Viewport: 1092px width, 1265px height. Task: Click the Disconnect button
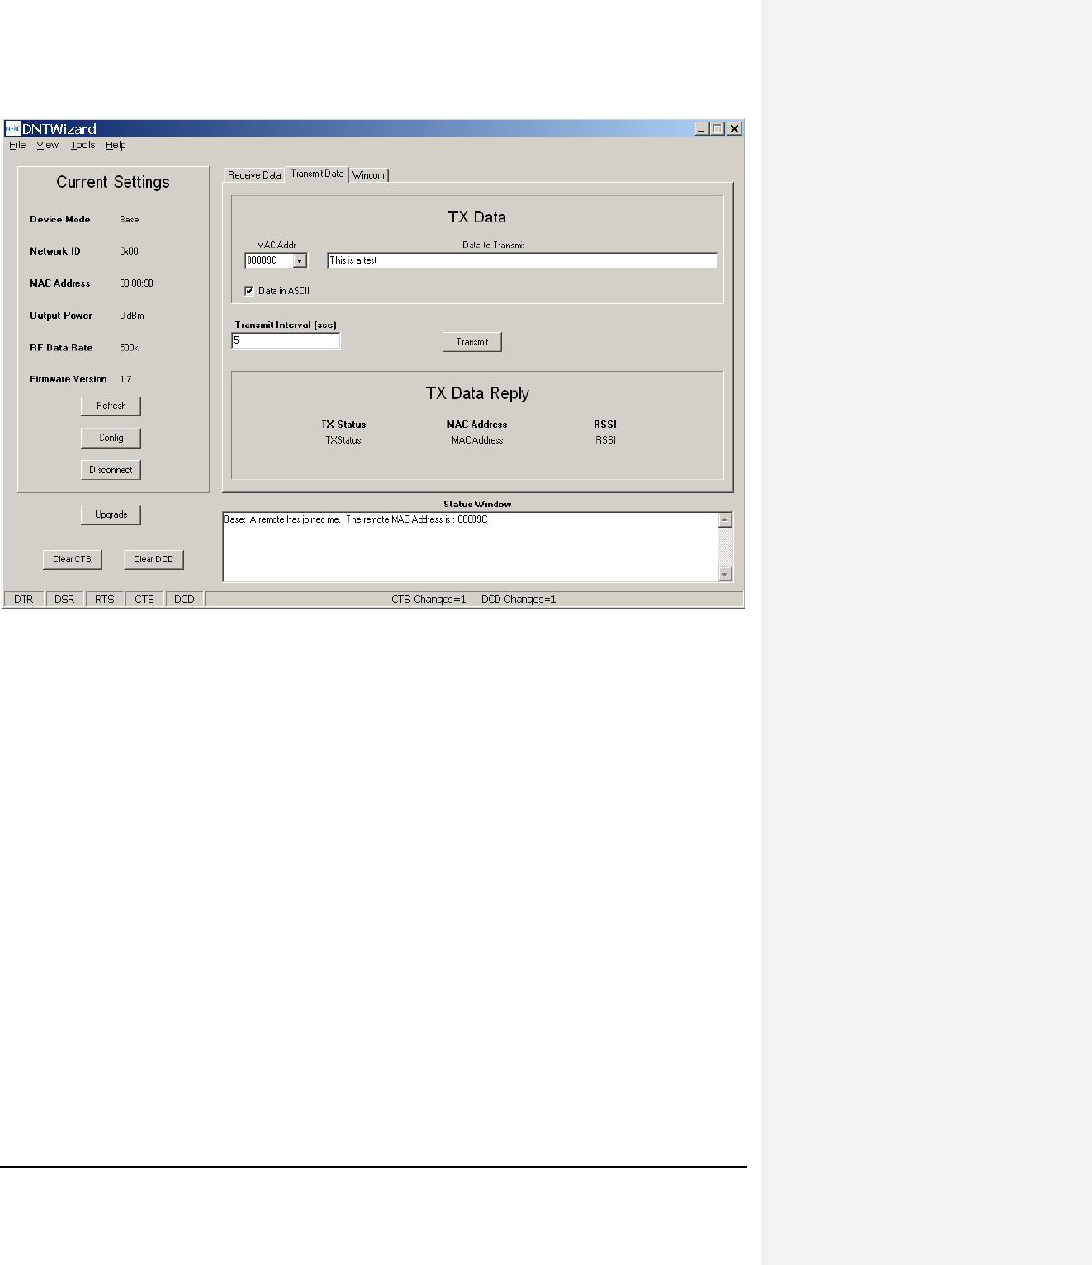111,470
